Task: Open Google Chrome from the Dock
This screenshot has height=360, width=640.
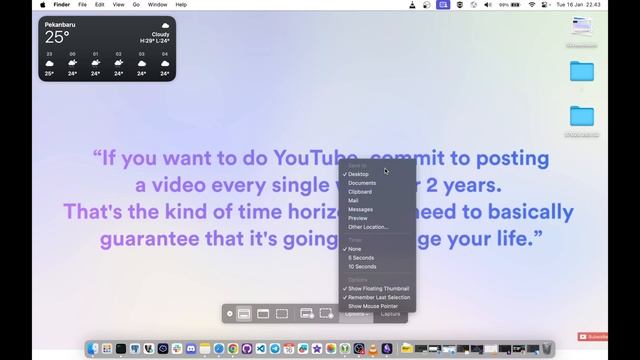Action: pos(233,349)
